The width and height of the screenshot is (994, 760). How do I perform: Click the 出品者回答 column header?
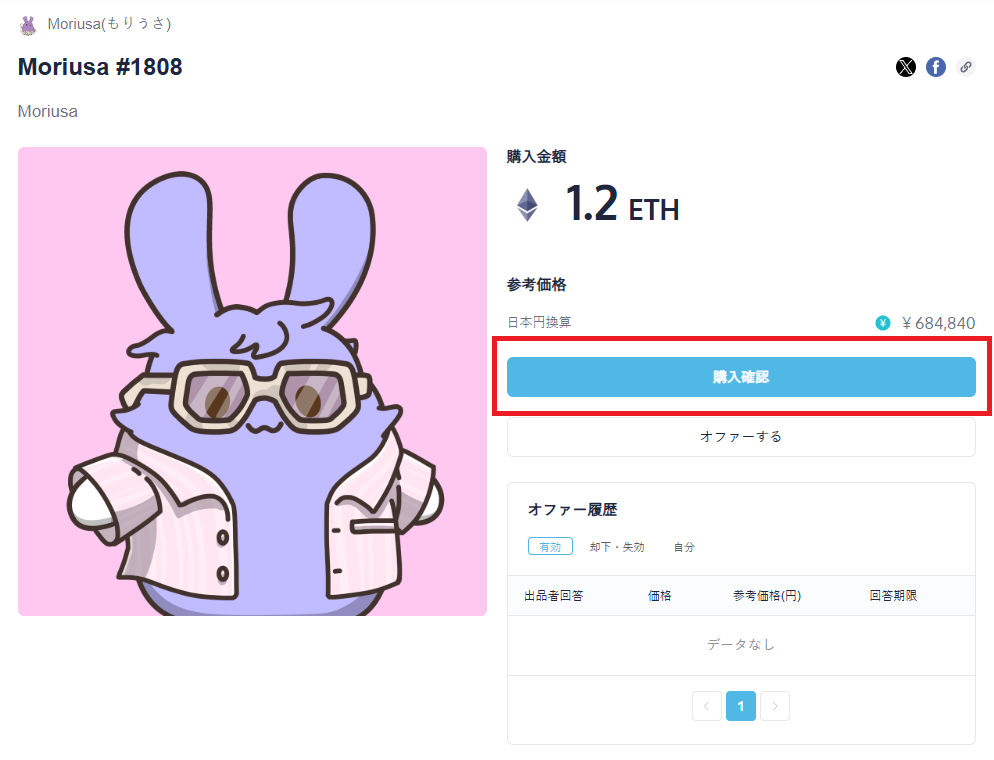point(554,596)
